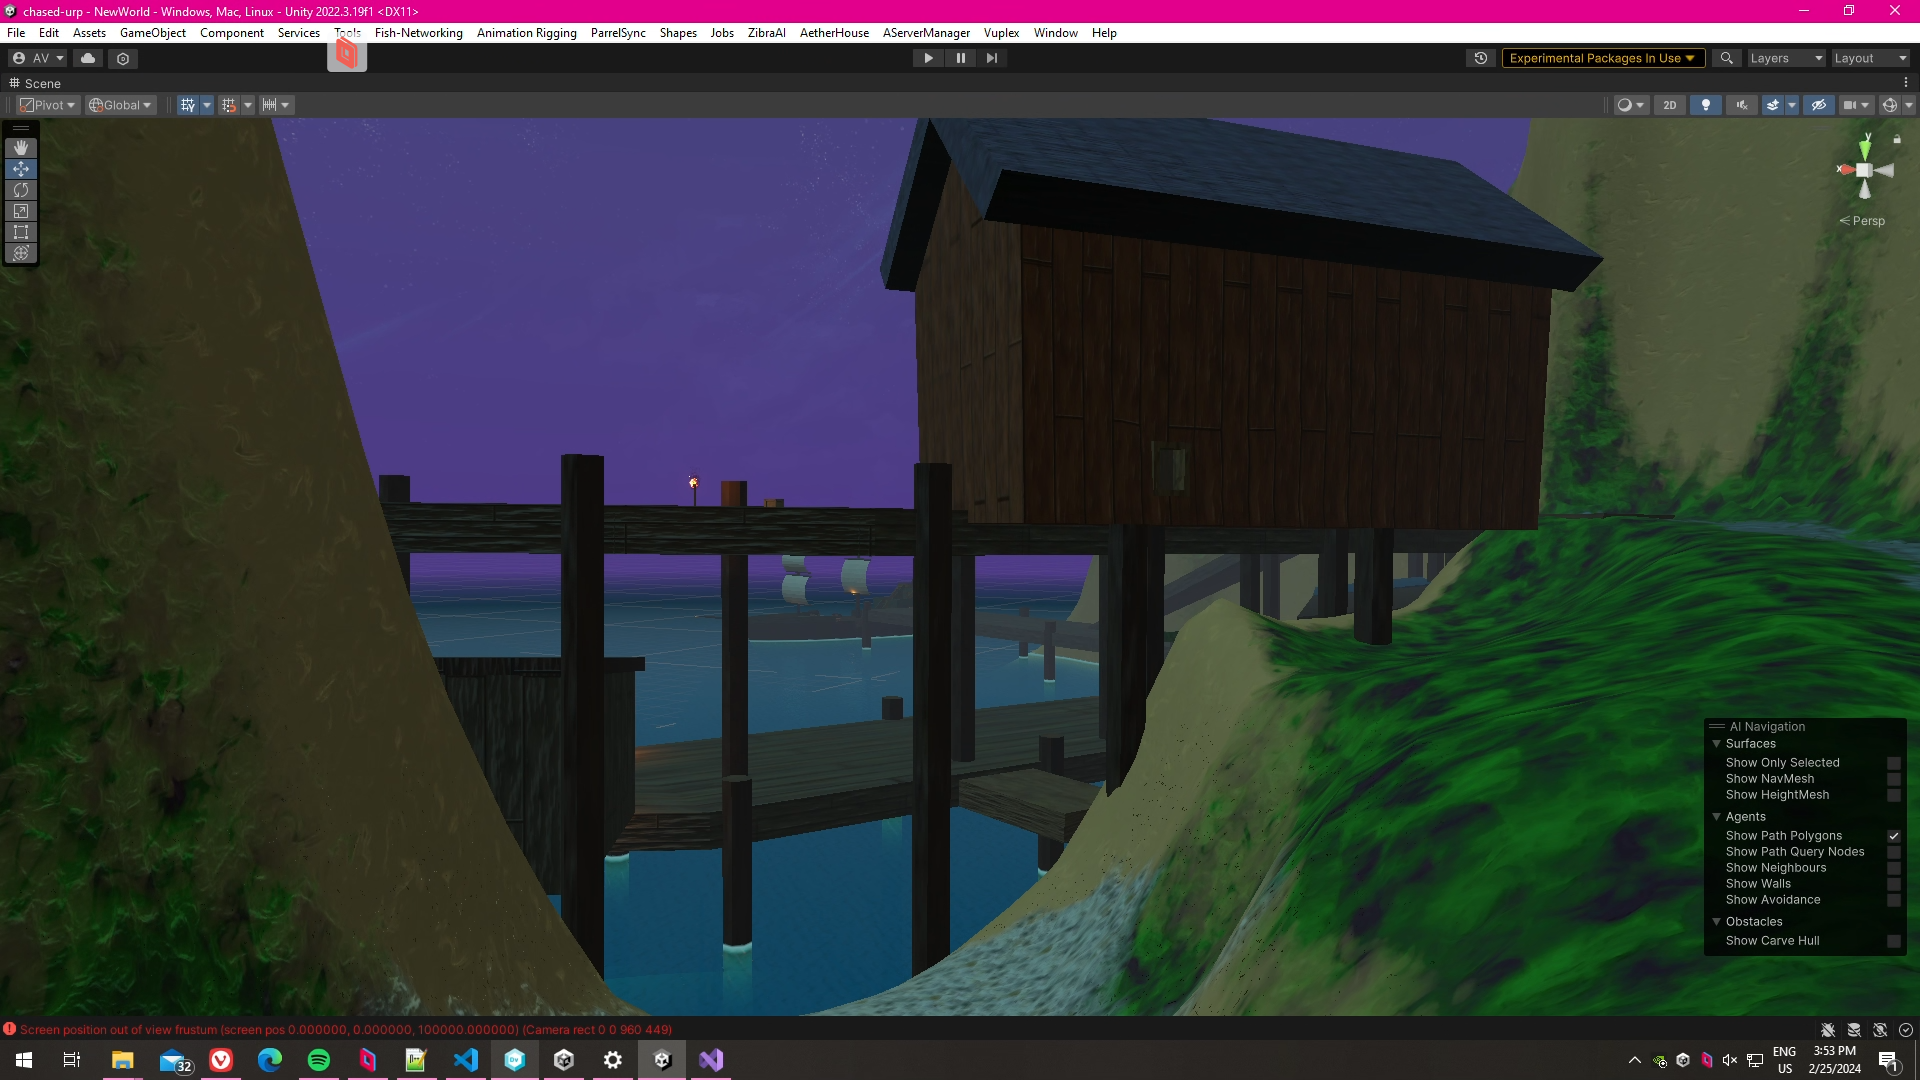Image resolution: width=1920 pixels, height=1080 pixels.
Task: Select the Scale tool
Action: click(21, 211)
